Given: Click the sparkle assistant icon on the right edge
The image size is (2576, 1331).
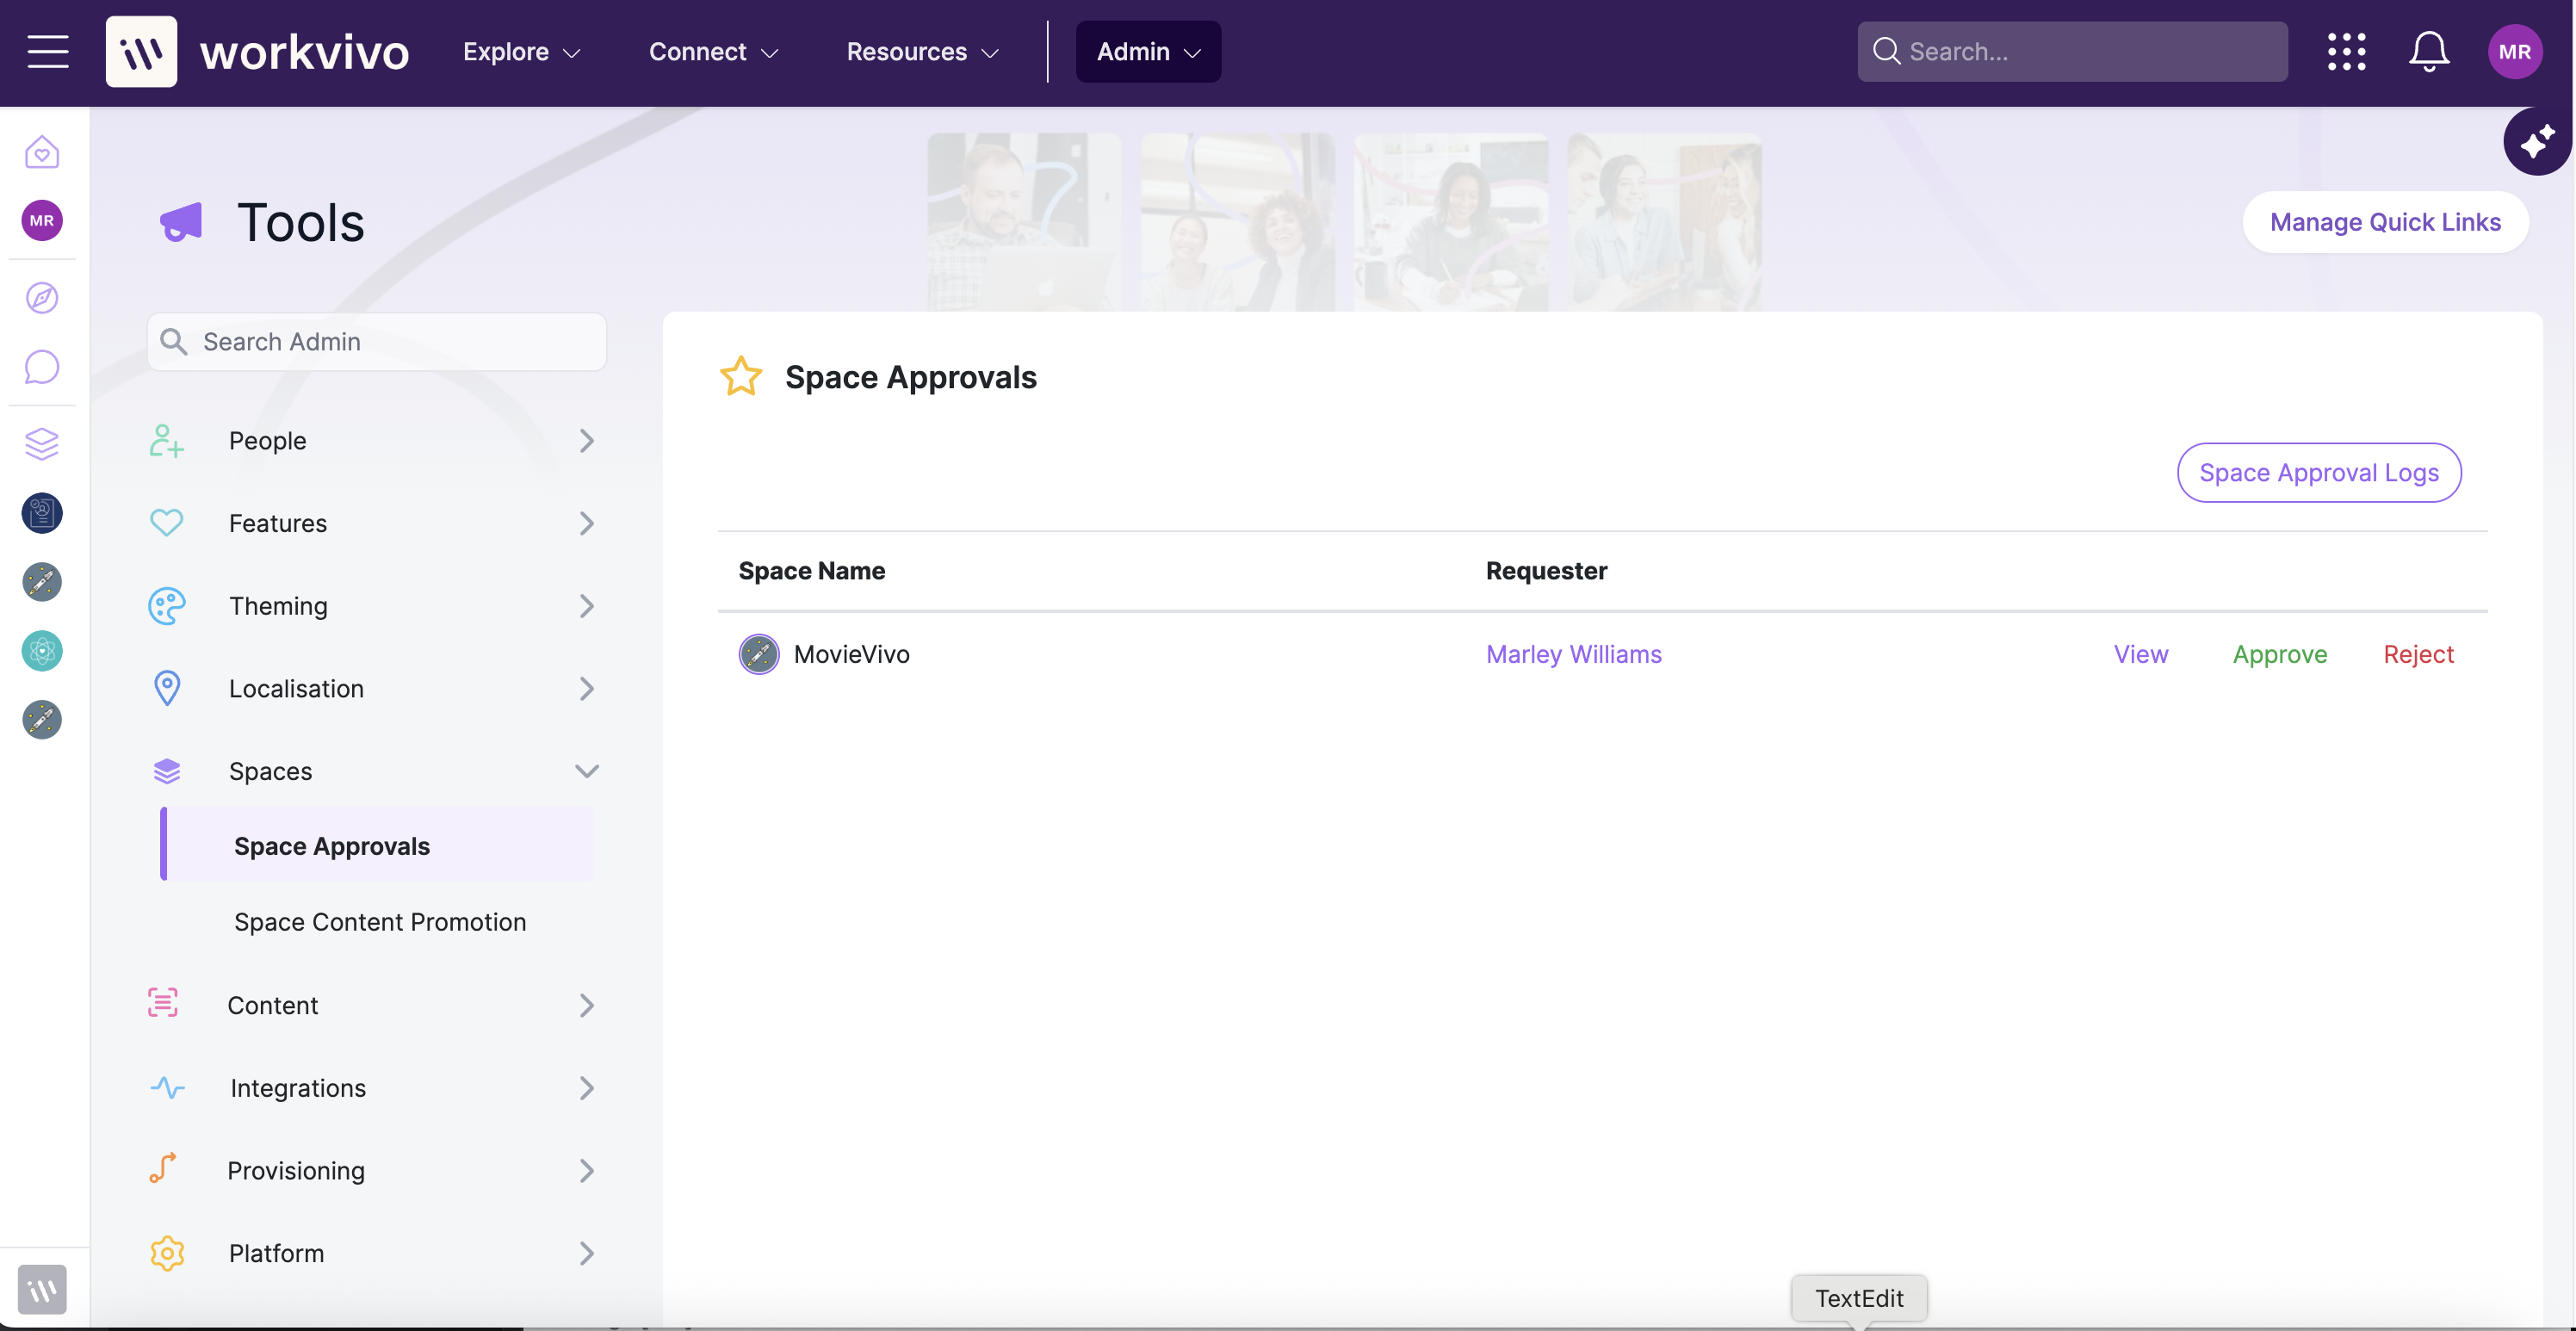Looking at the screenshot, I should pyautogui.click(x=2536, y=141).
